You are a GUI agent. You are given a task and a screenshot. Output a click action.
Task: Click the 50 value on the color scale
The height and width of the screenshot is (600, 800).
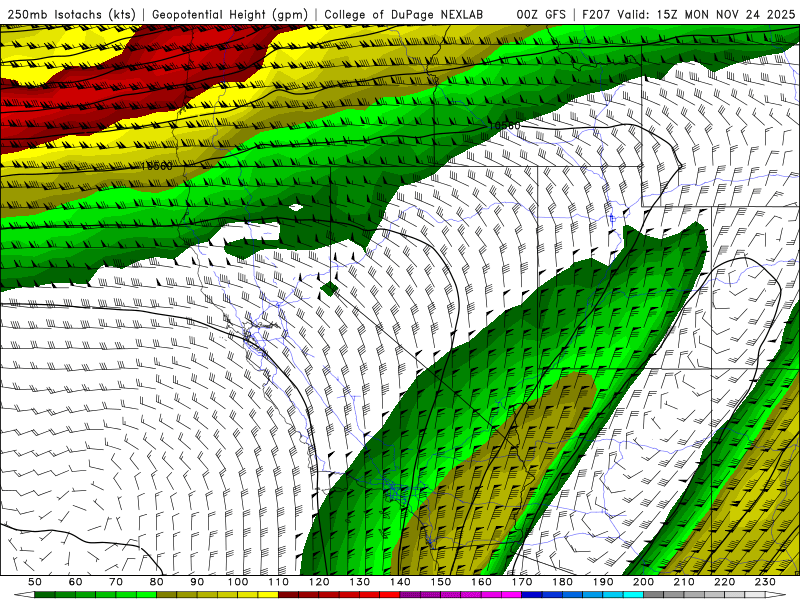click(x=35, y=582)
